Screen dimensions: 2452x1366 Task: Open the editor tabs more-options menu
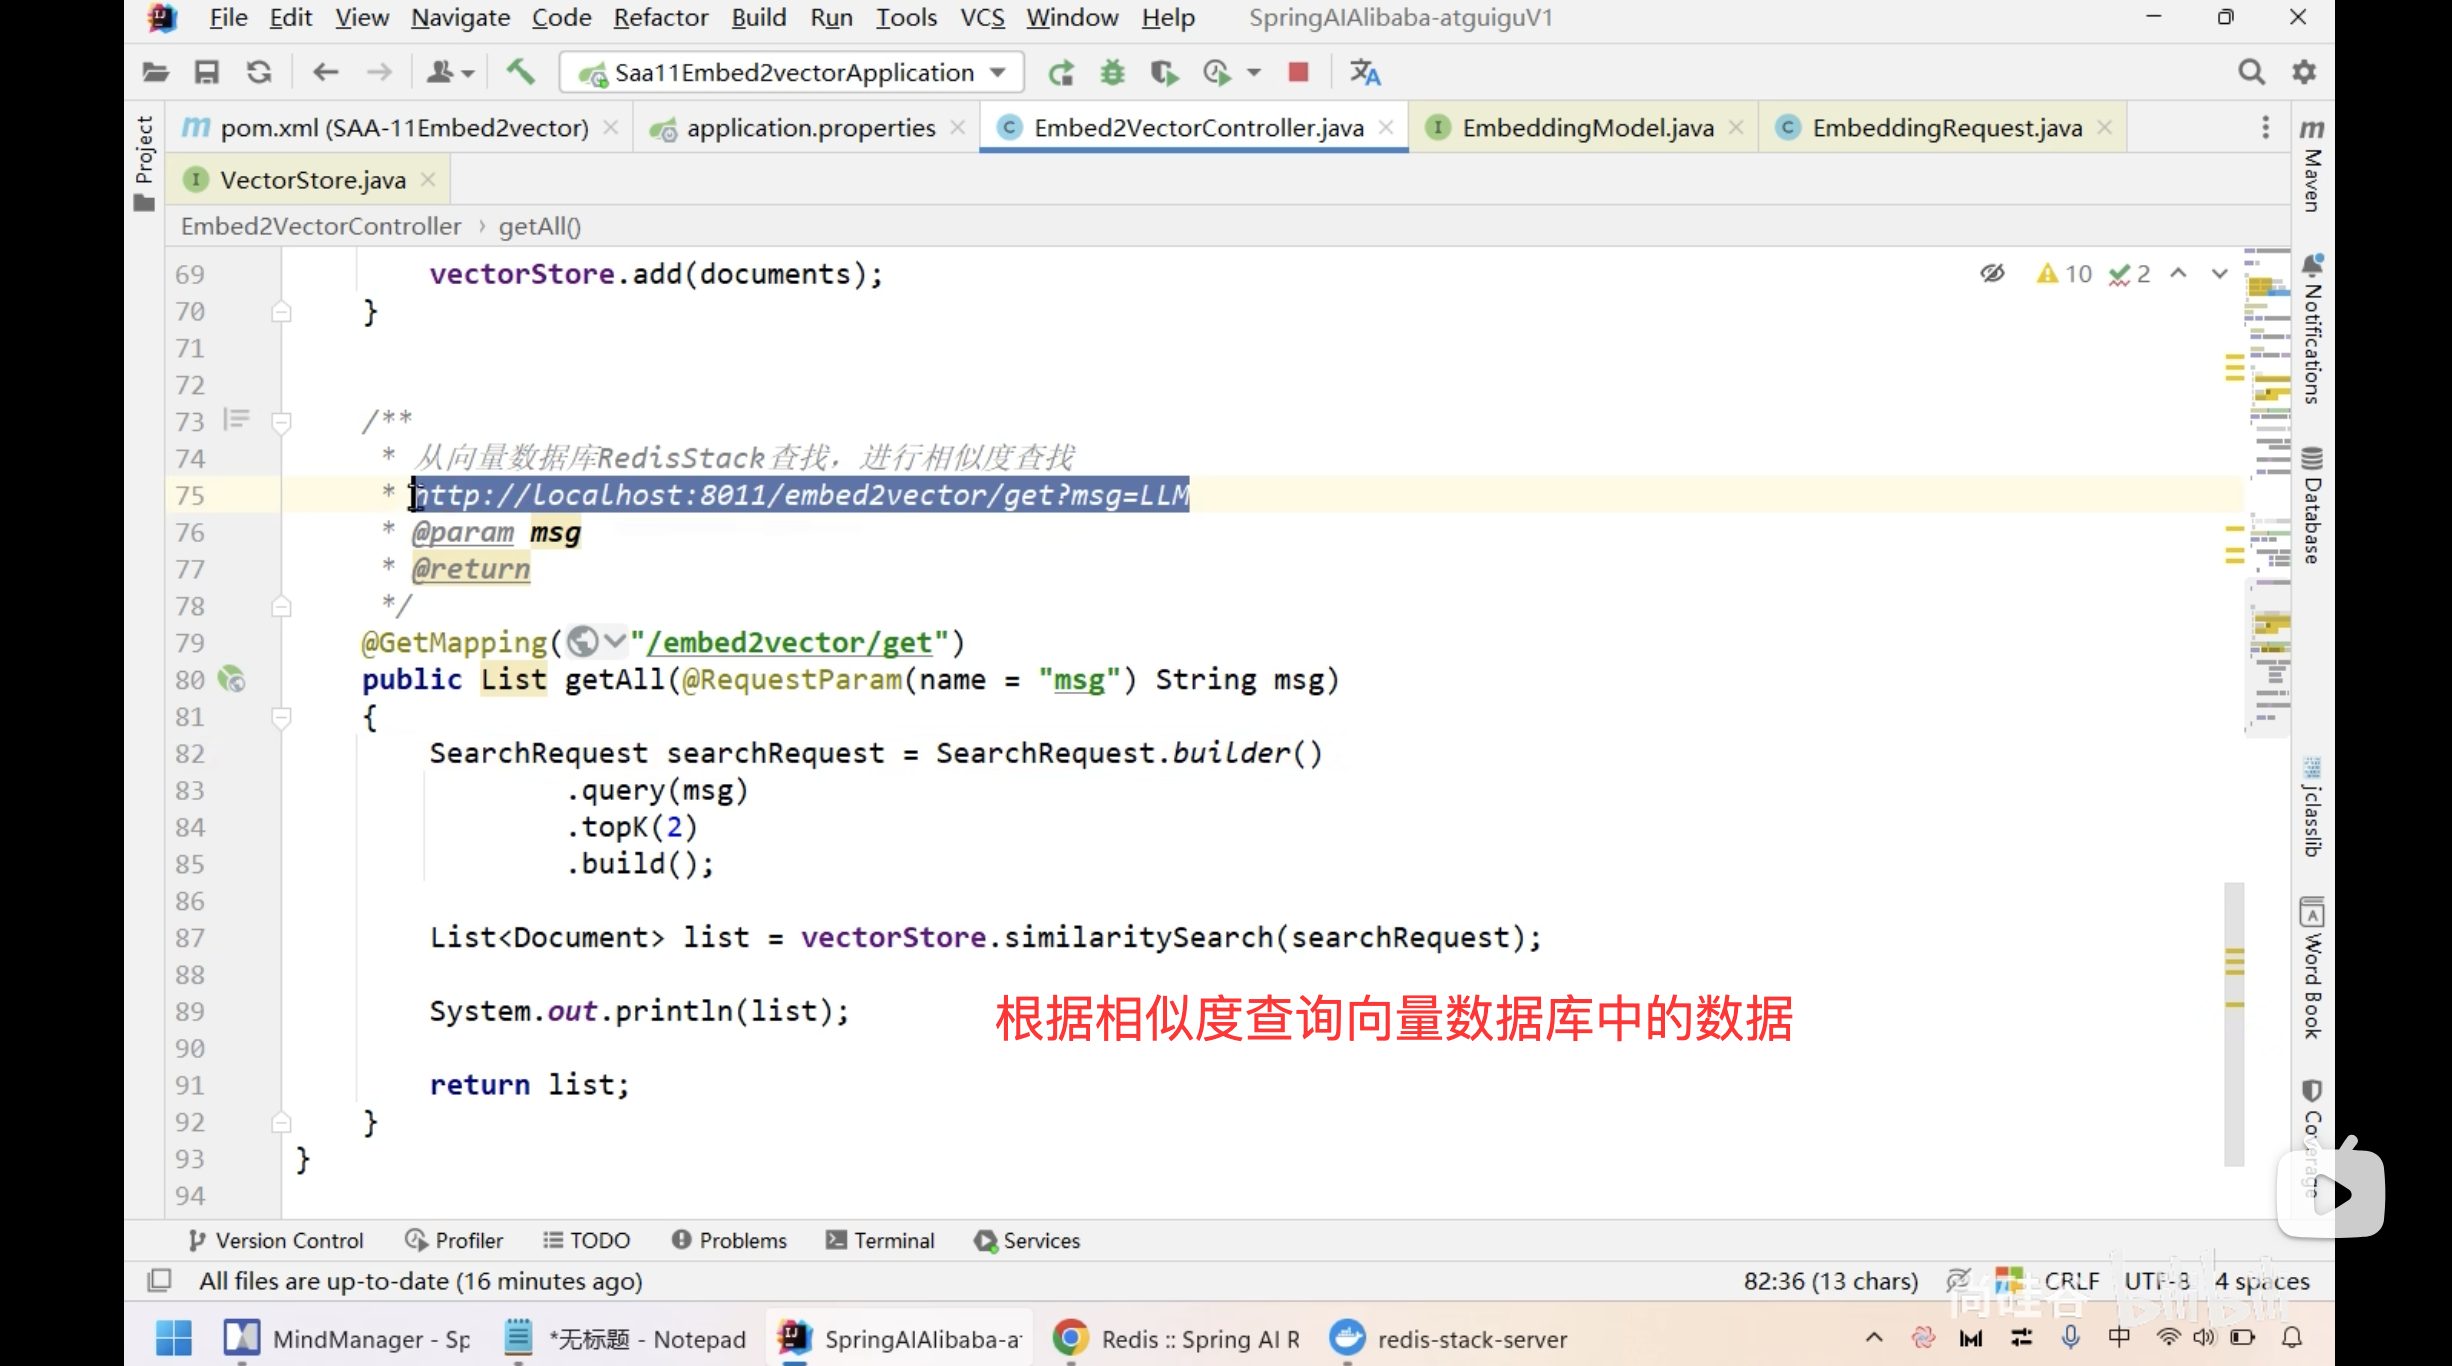pyautogui.click(x=2265, y=128)
